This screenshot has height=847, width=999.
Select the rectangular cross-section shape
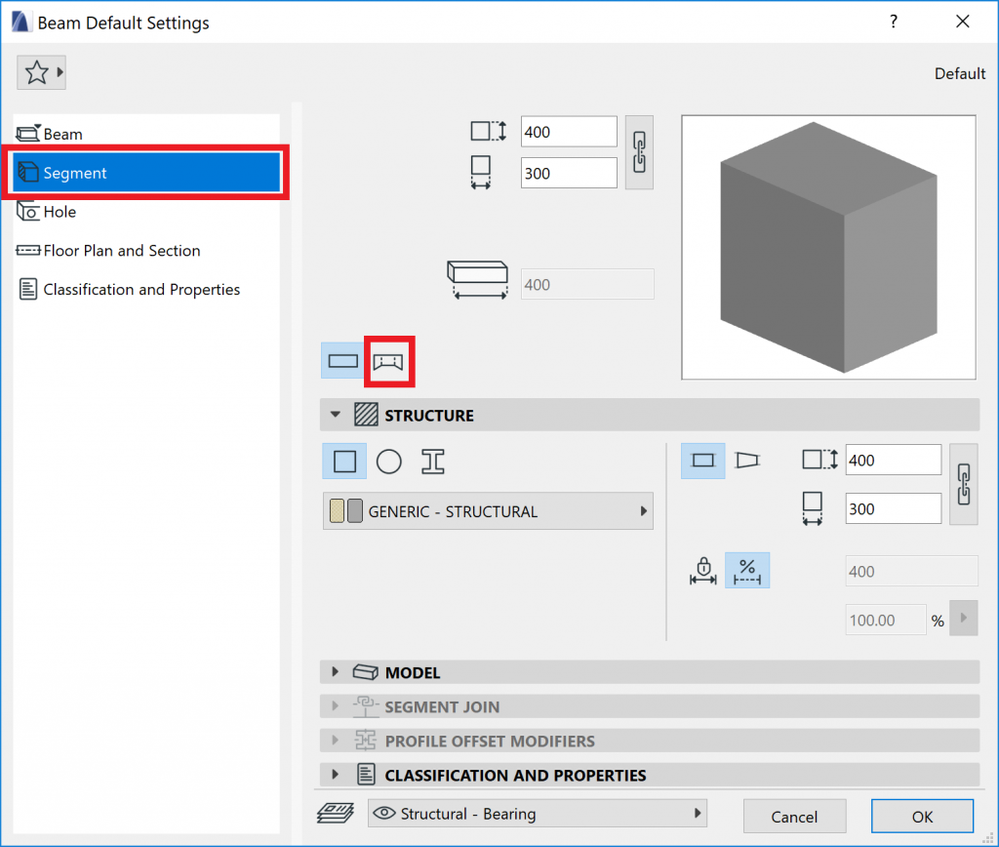[x=345, y=461]
